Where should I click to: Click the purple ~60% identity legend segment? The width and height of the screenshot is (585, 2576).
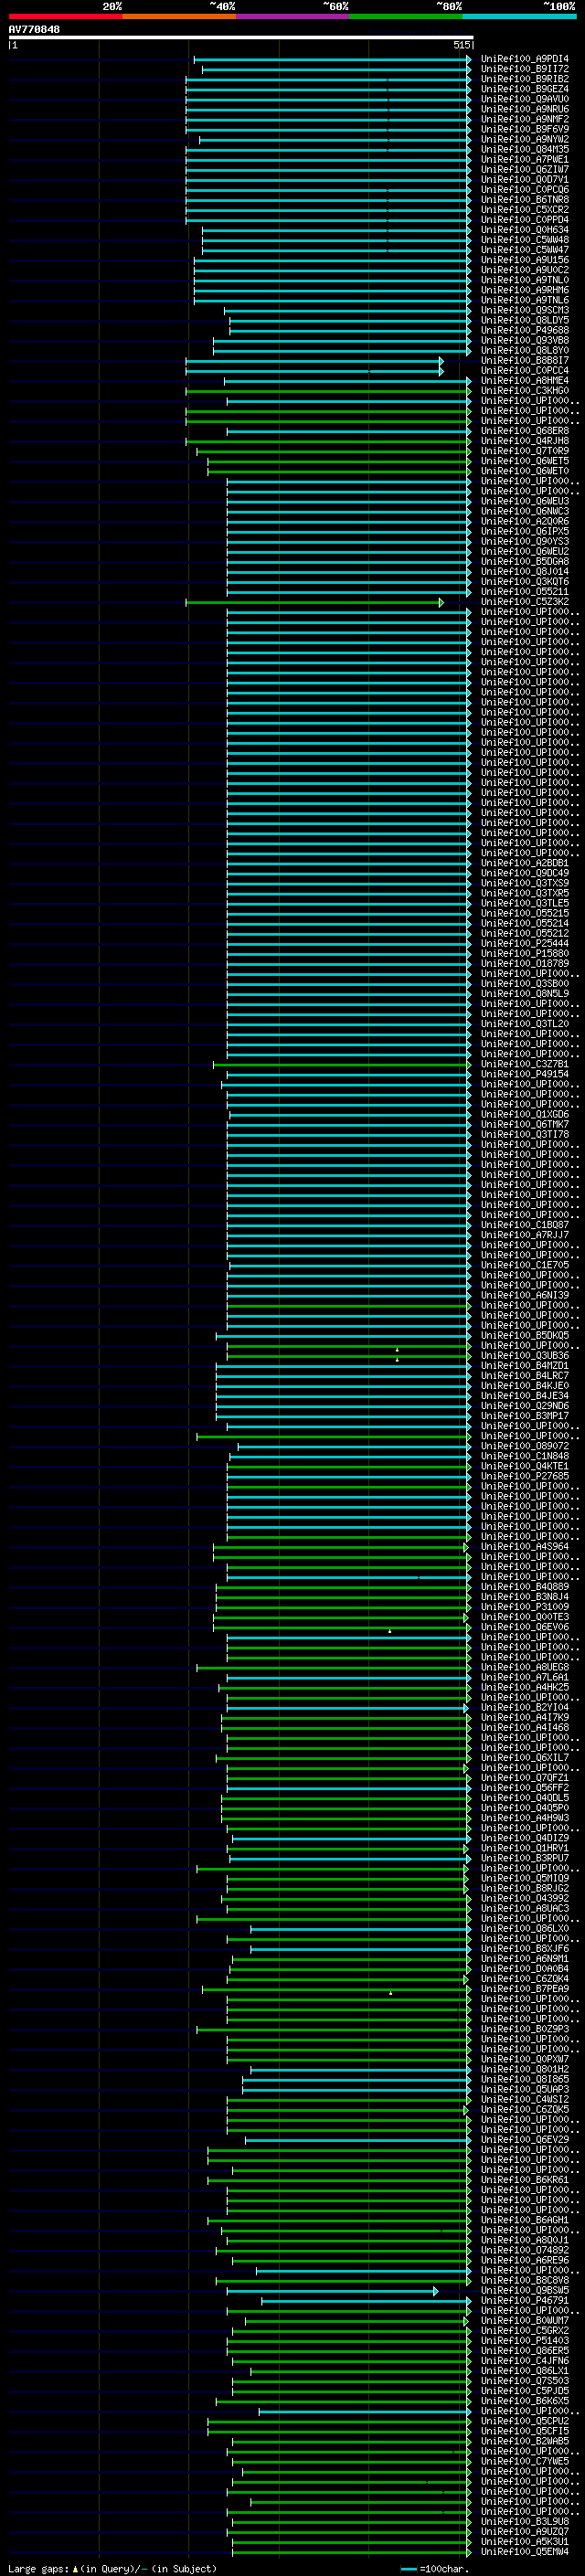(x=293, y=16)
